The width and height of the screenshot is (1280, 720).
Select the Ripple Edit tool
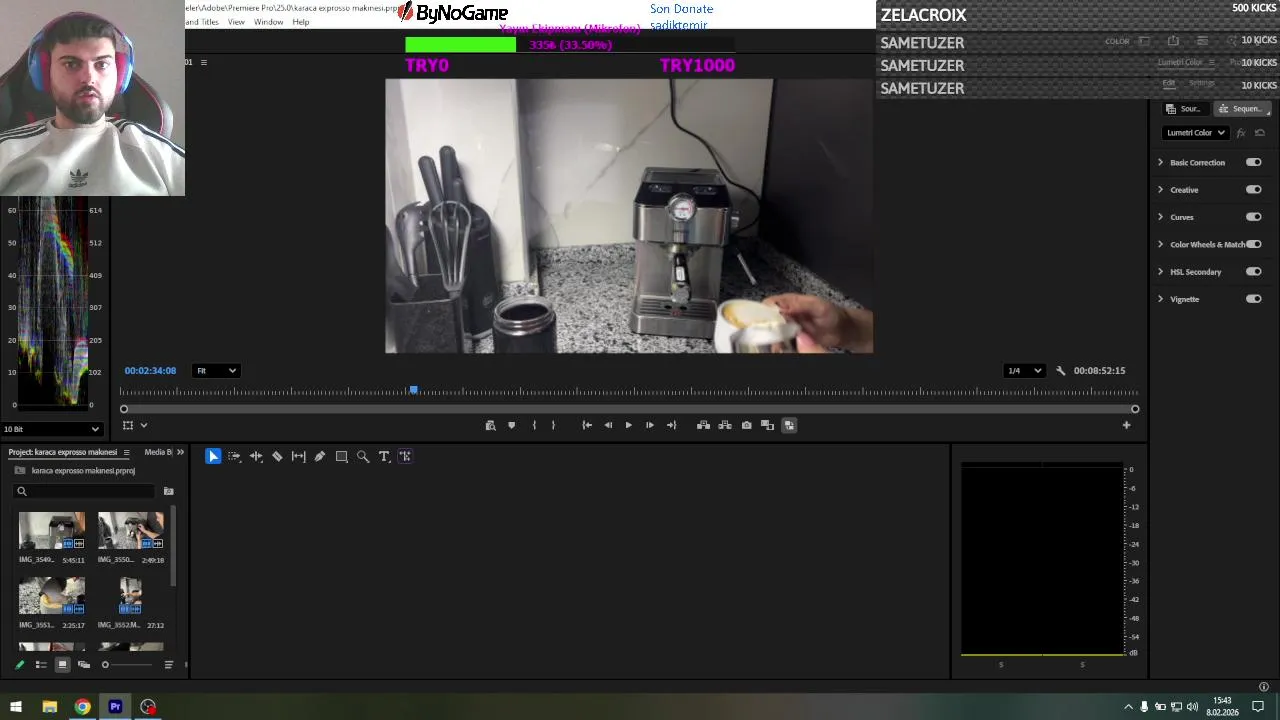point(256,456)
